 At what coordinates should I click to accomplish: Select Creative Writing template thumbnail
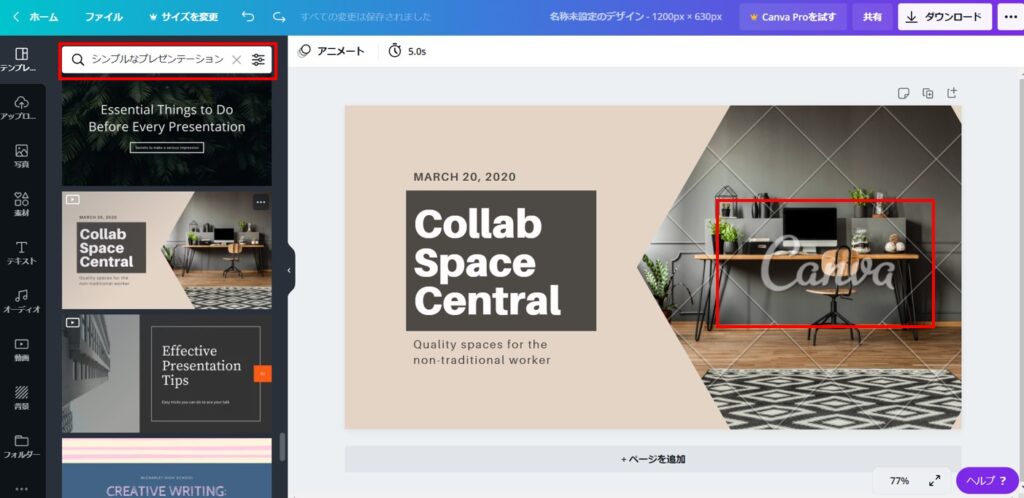coord(167,468)
